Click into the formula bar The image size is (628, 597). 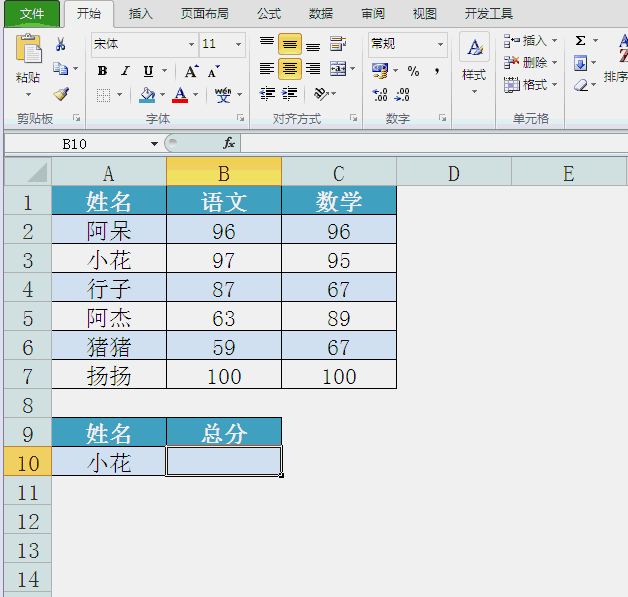coord(434,143)
